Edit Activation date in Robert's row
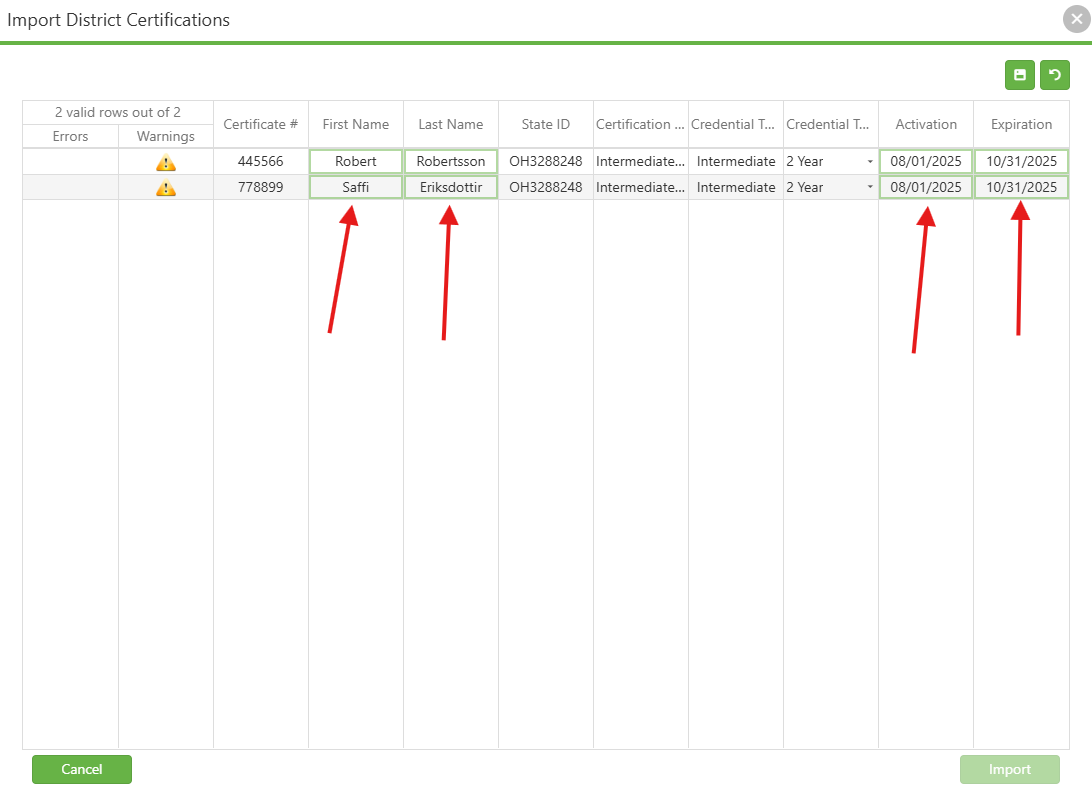 pos(926,162)
